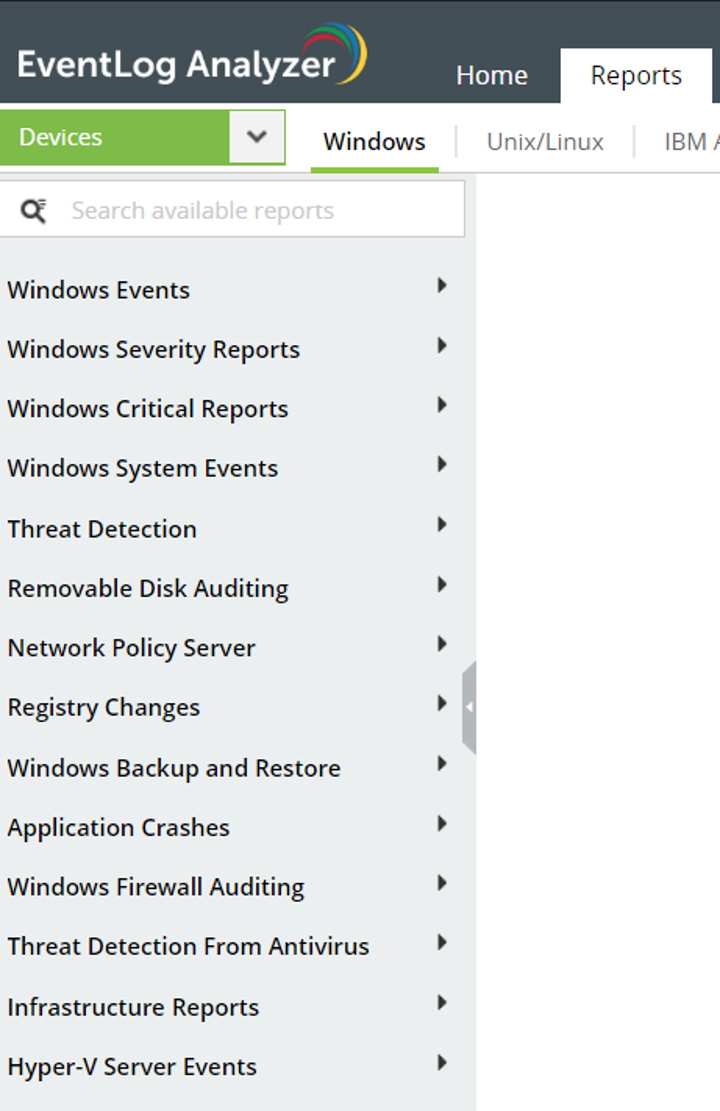Screen dimensions: 720x1111
Task: Go to the Home tab
Action: point(492,75)
